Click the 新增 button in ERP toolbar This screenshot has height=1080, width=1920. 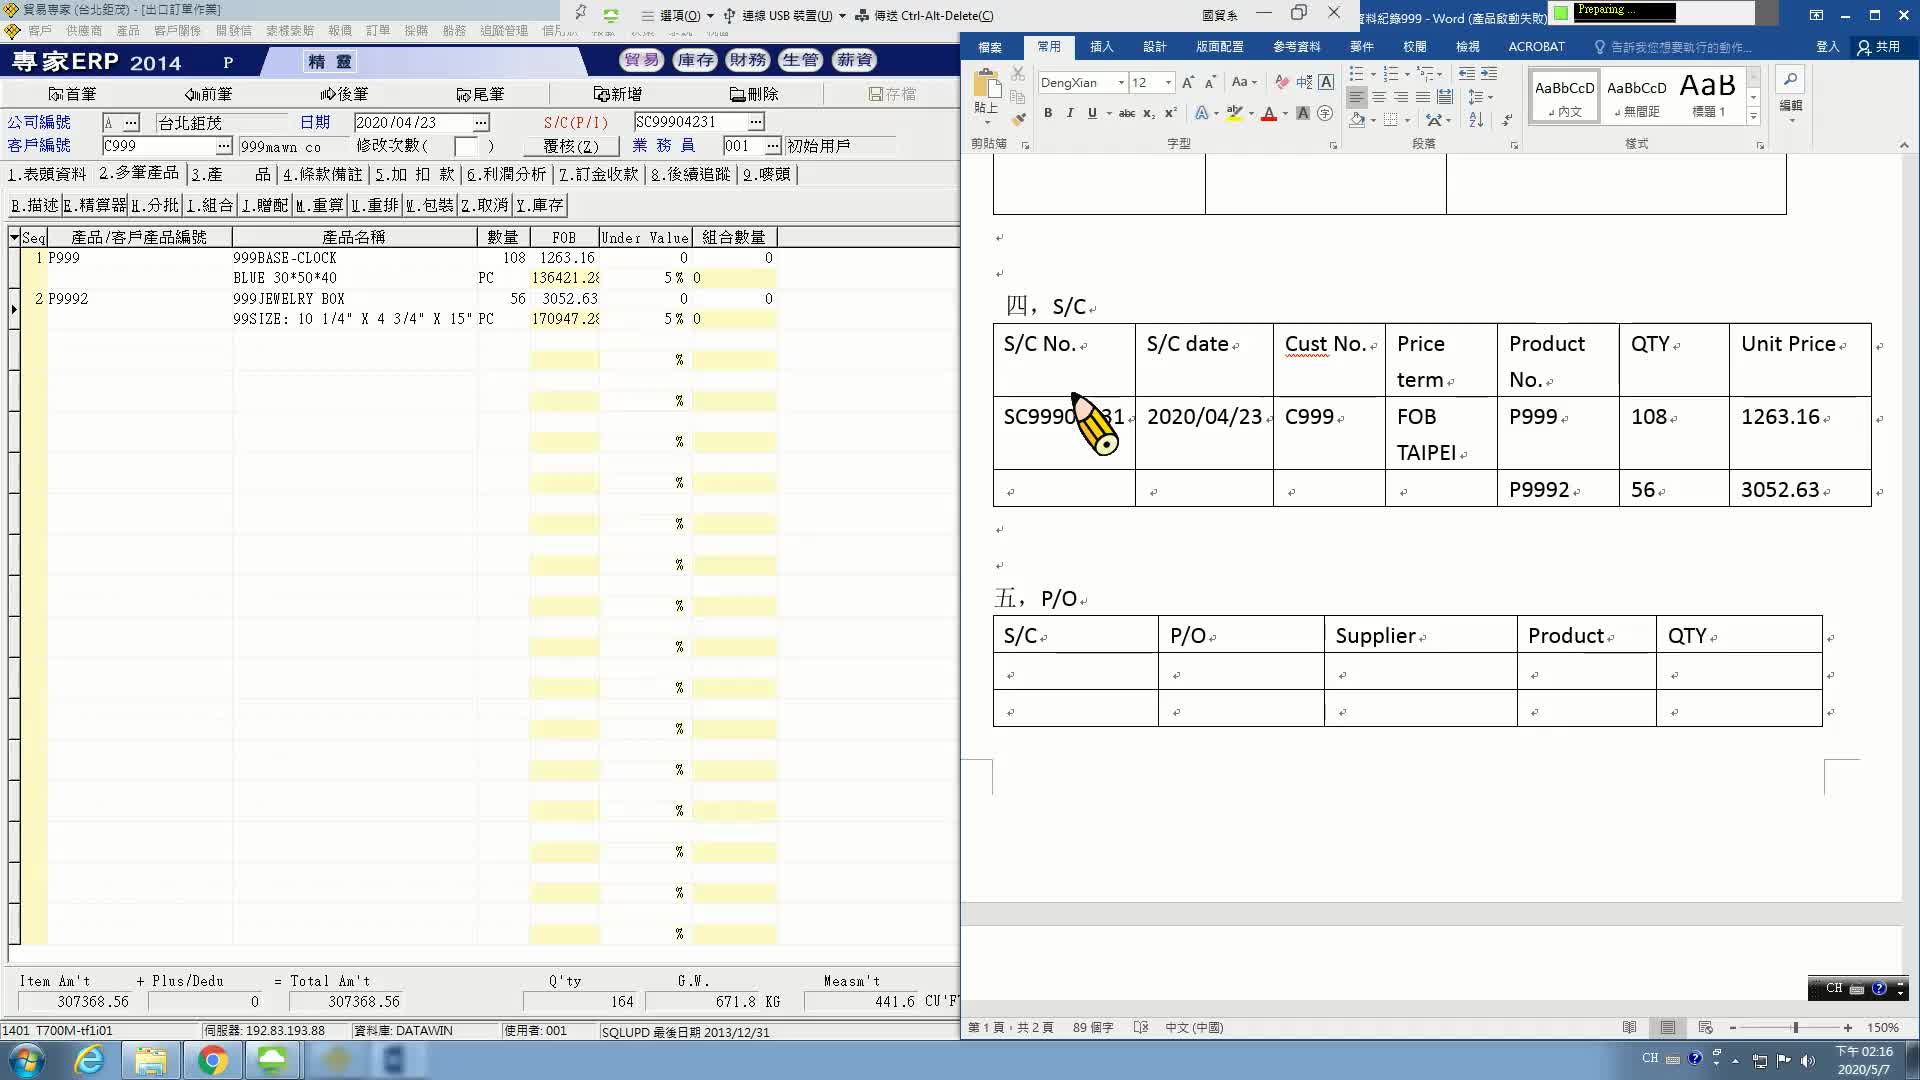click(x=617, y=94)
